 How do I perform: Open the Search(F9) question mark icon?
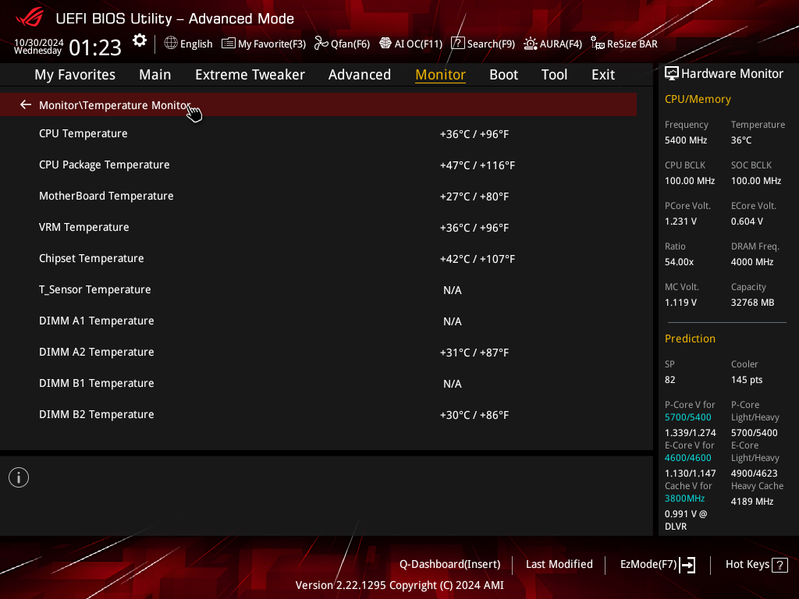pos(458,43)
